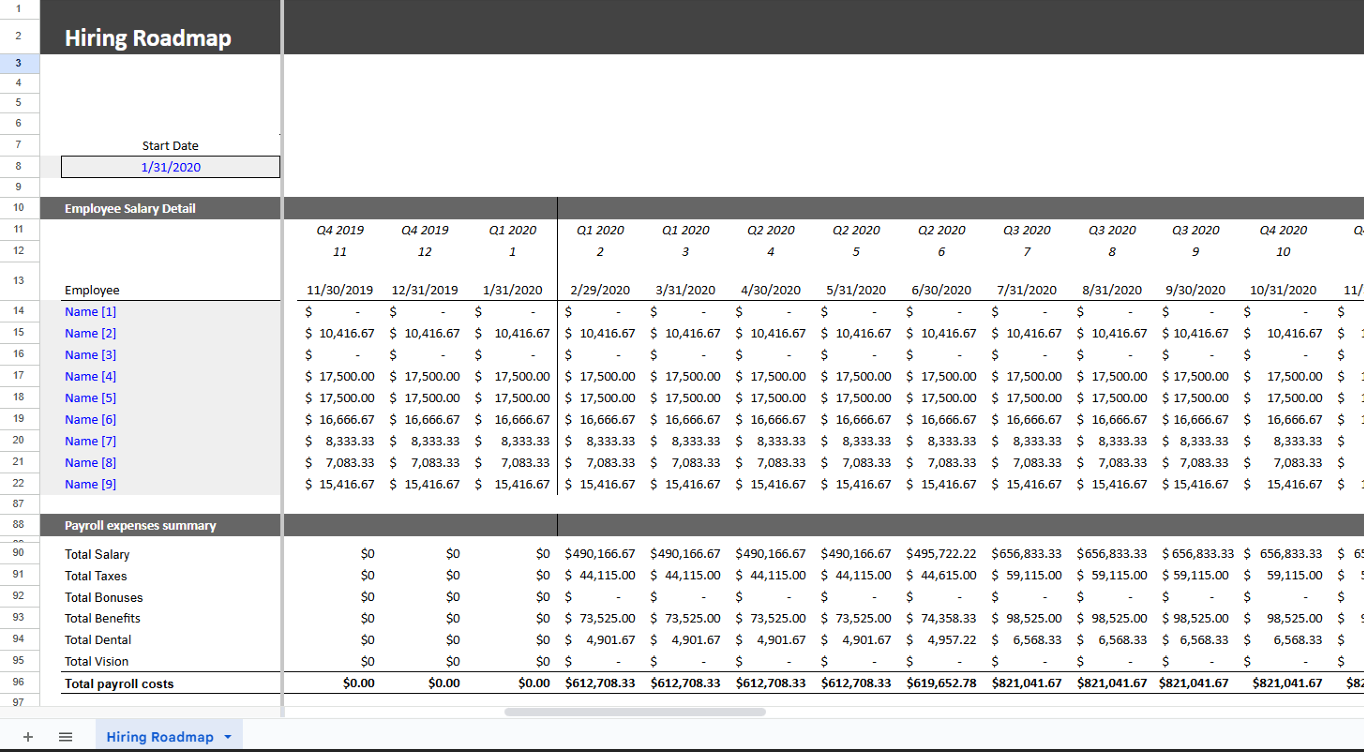The height and width of the screenshot is (752, 1364).
Task: Click the Start Date label cell
Action: pos(170,146)
